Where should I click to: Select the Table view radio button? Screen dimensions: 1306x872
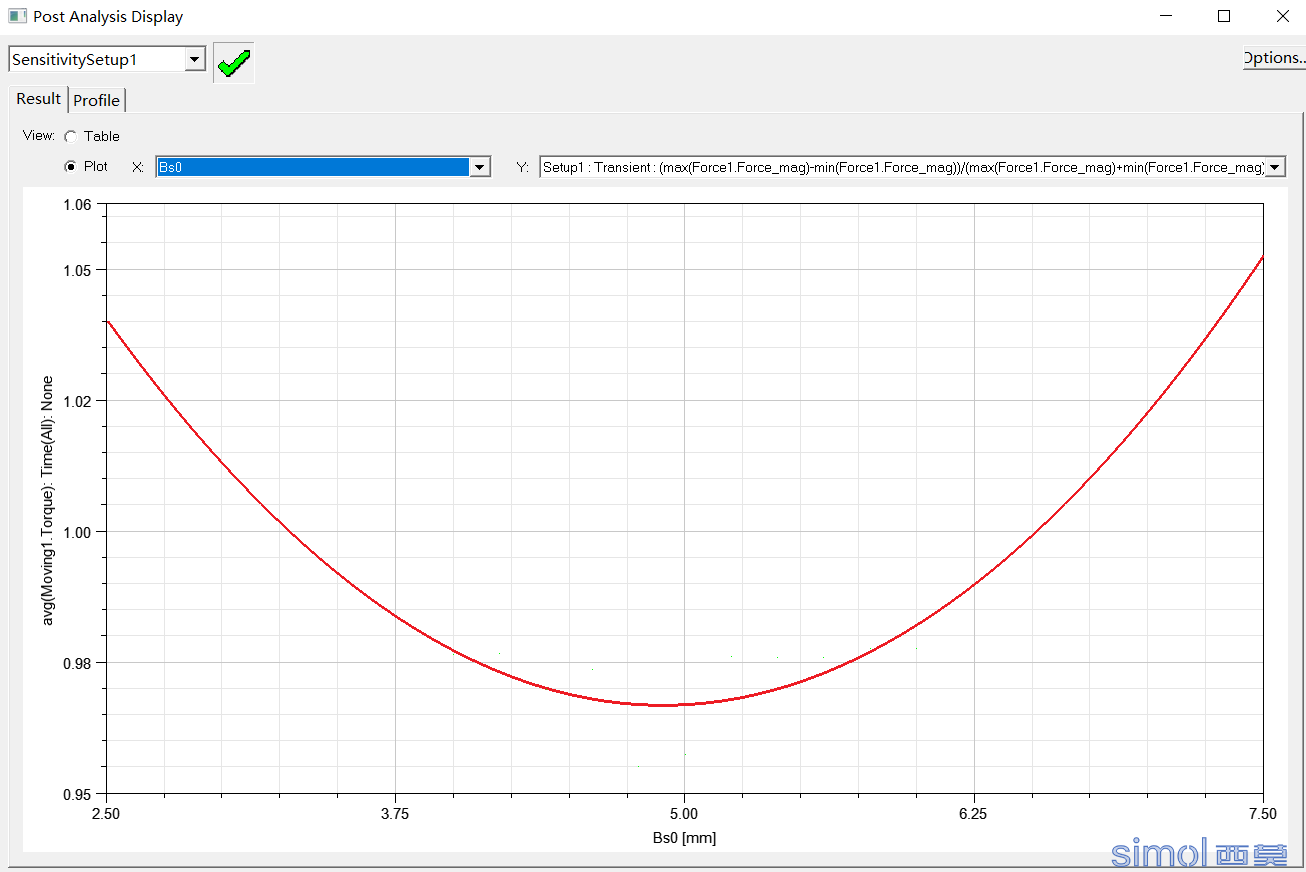coord(70,137)
